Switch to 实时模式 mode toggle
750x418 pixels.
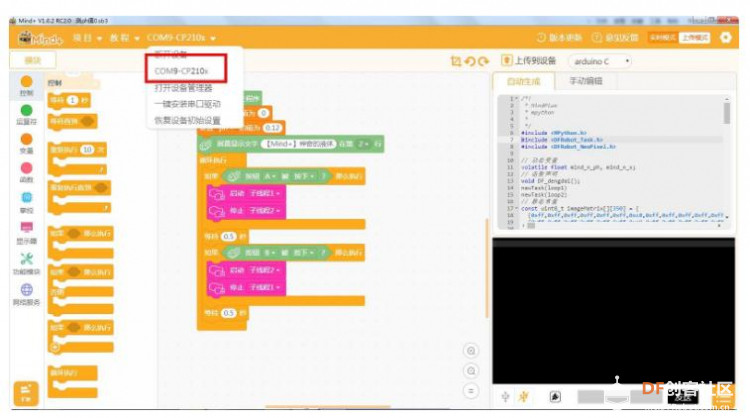(x=663, y=37)
